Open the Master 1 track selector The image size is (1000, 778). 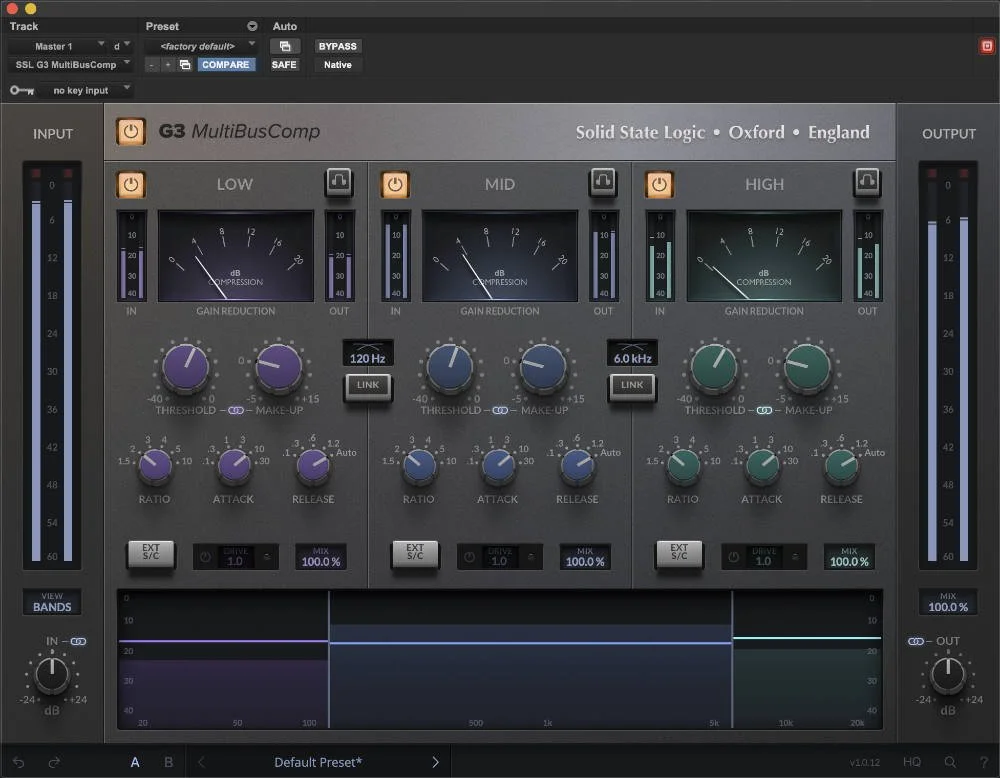[55, 45]
